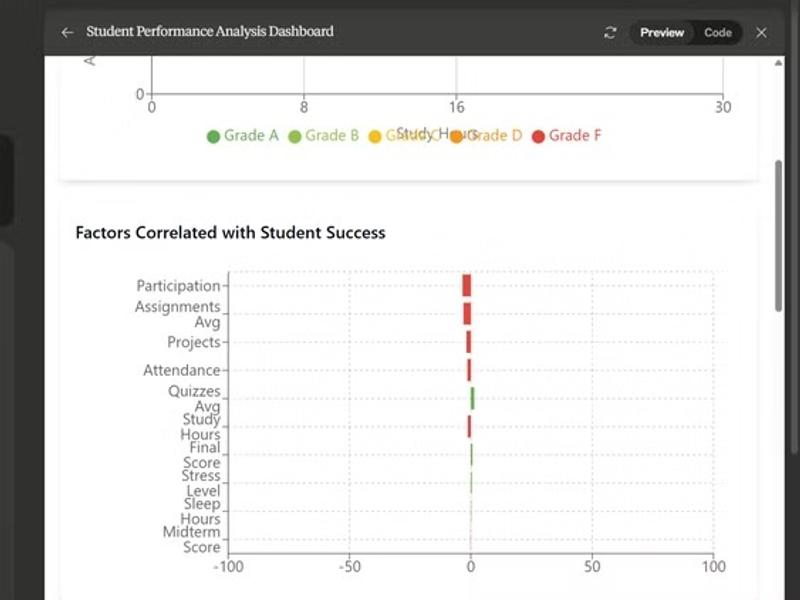The width and height of the screenshot is (800, 600).
Task: Toggle the Grade F legend label
Action: [x=575, y=135]
